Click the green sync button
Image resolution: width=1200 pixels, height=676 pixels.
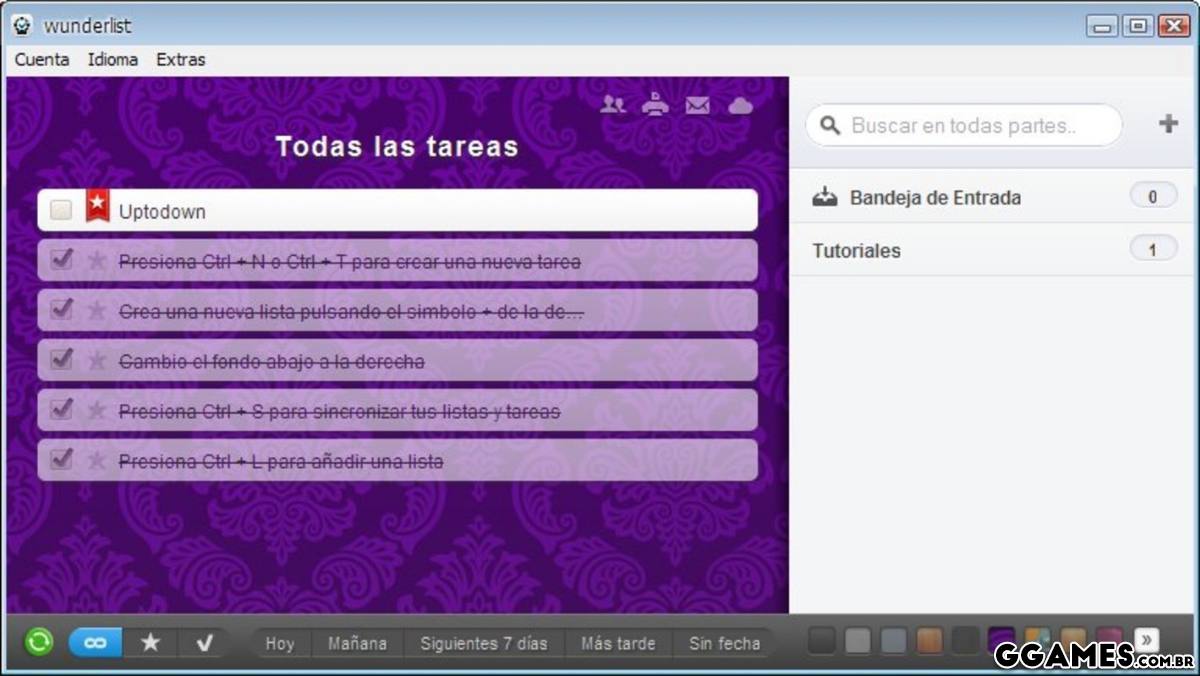click(39, 642)
